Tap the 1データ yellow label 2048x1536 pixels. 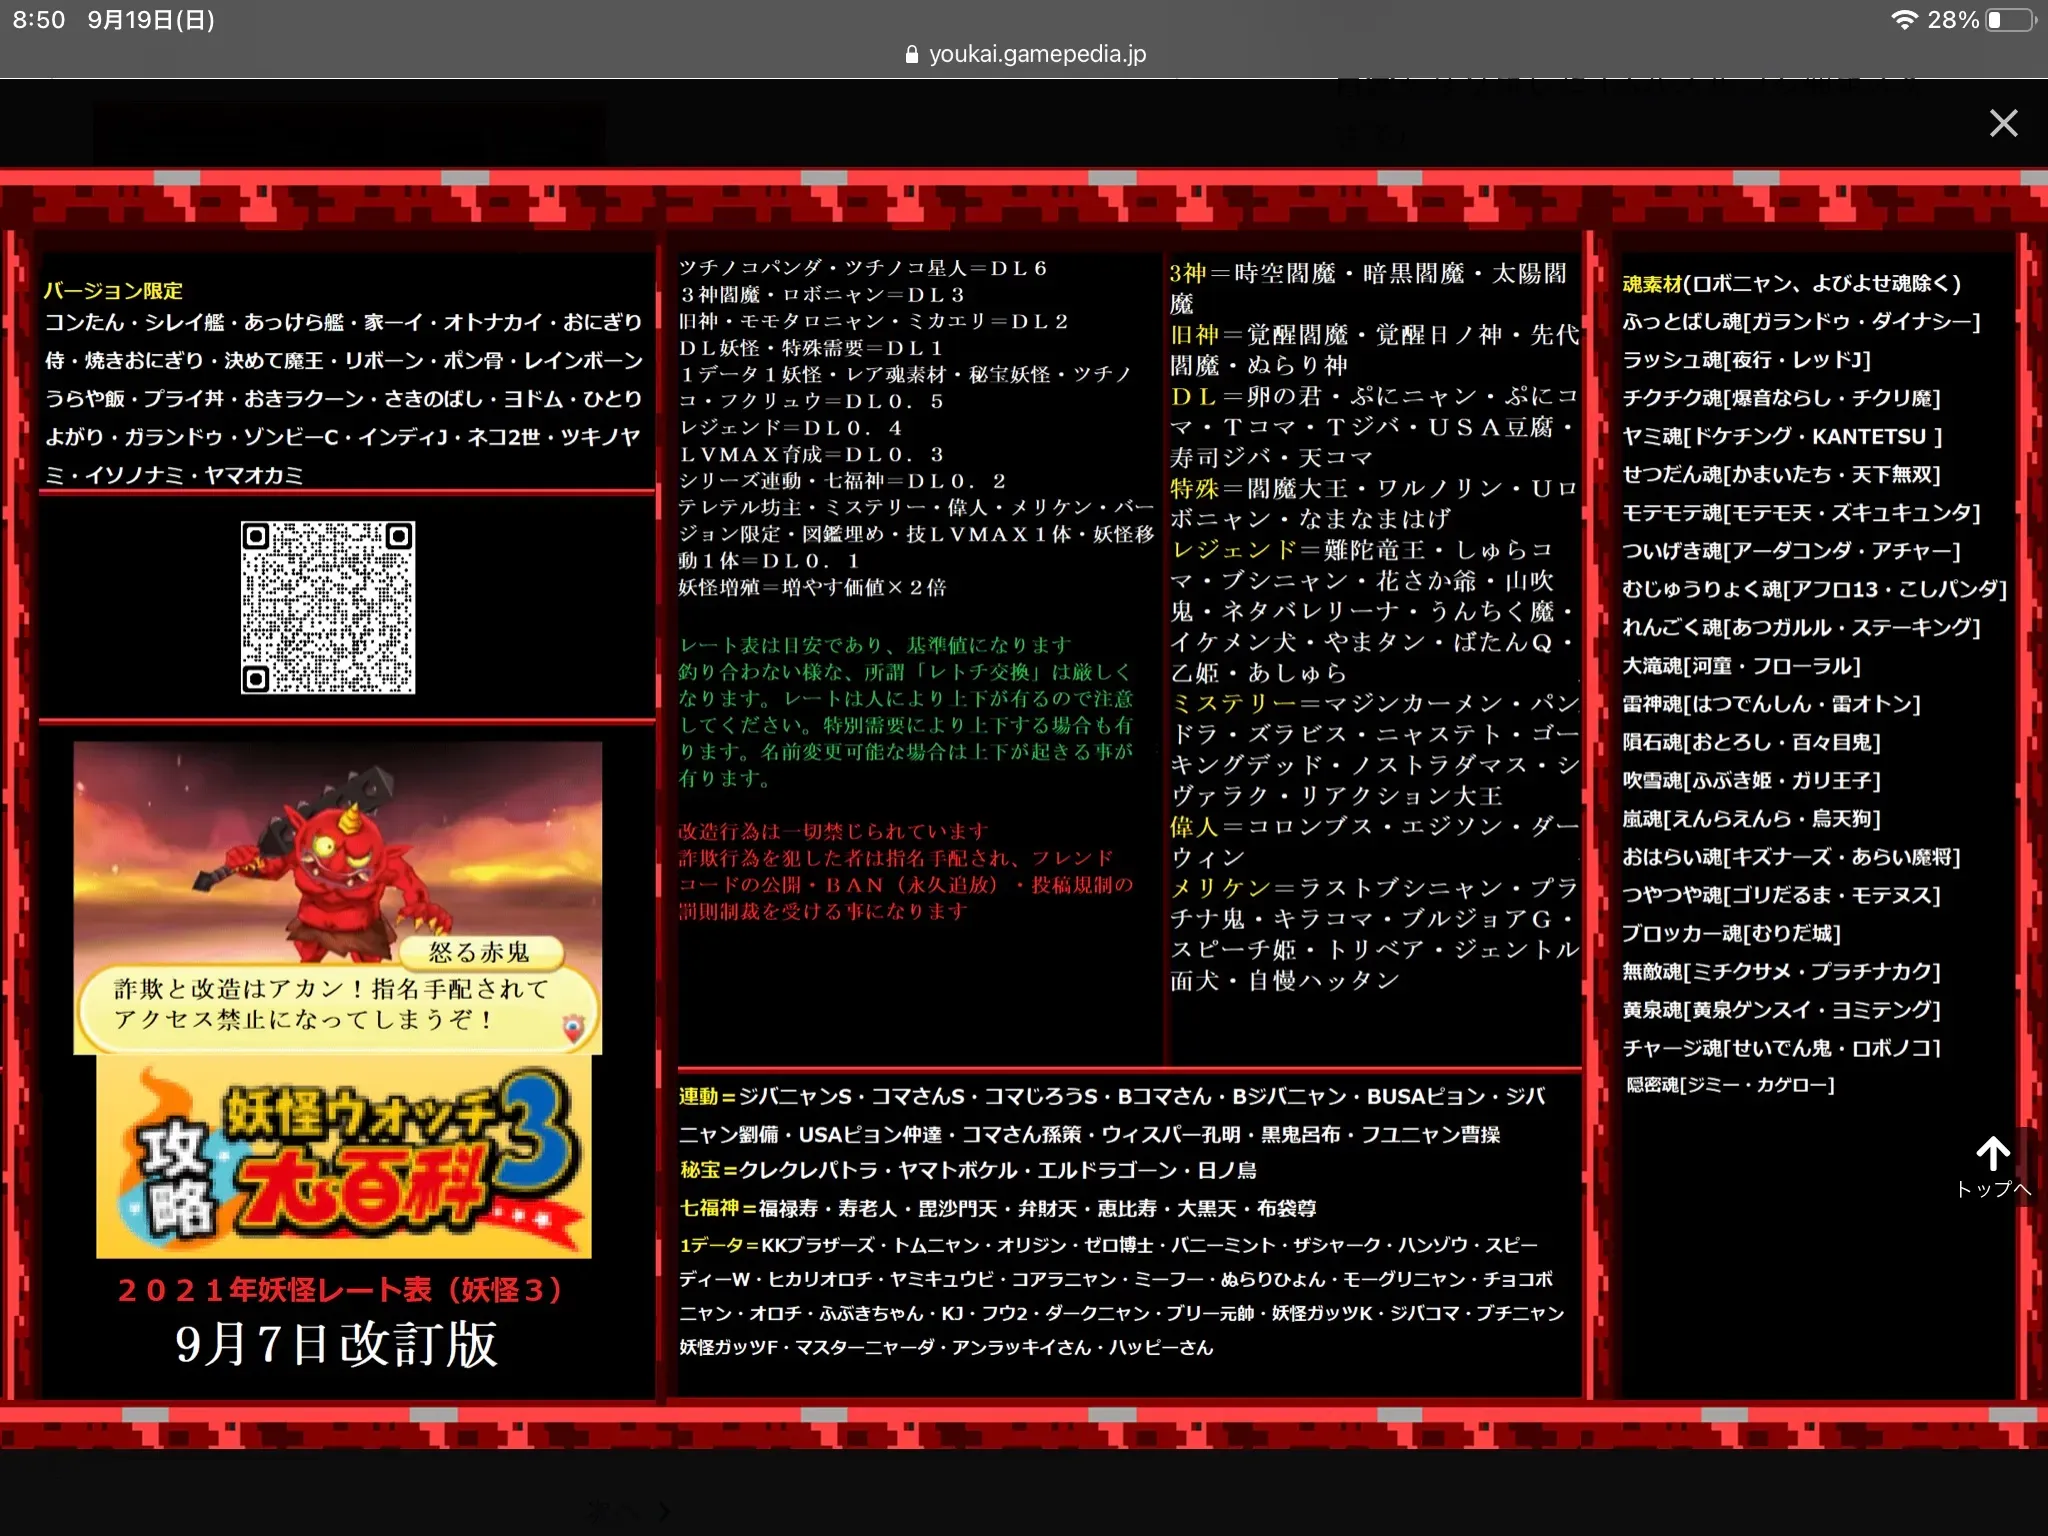tap(712, 1245)
